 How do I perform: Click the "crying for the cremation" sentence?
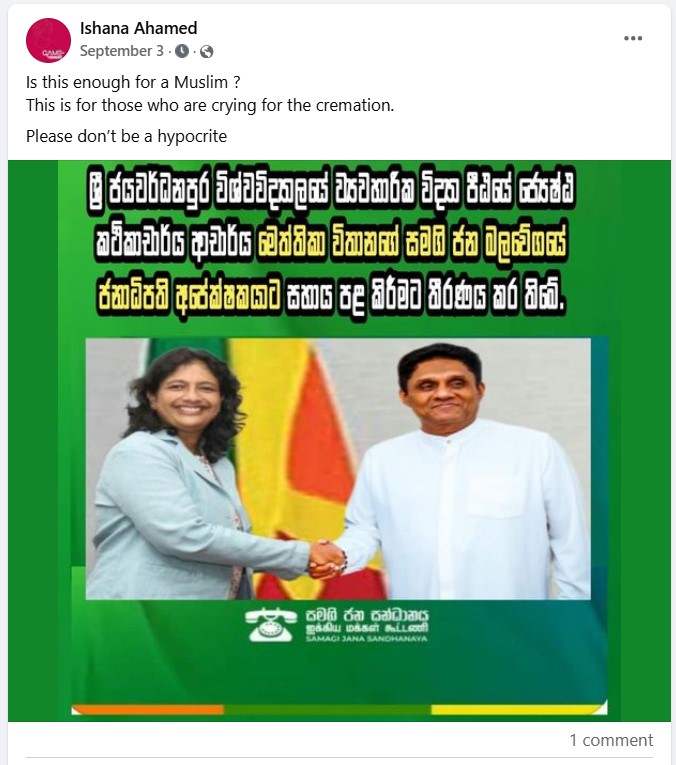[210, 105]
